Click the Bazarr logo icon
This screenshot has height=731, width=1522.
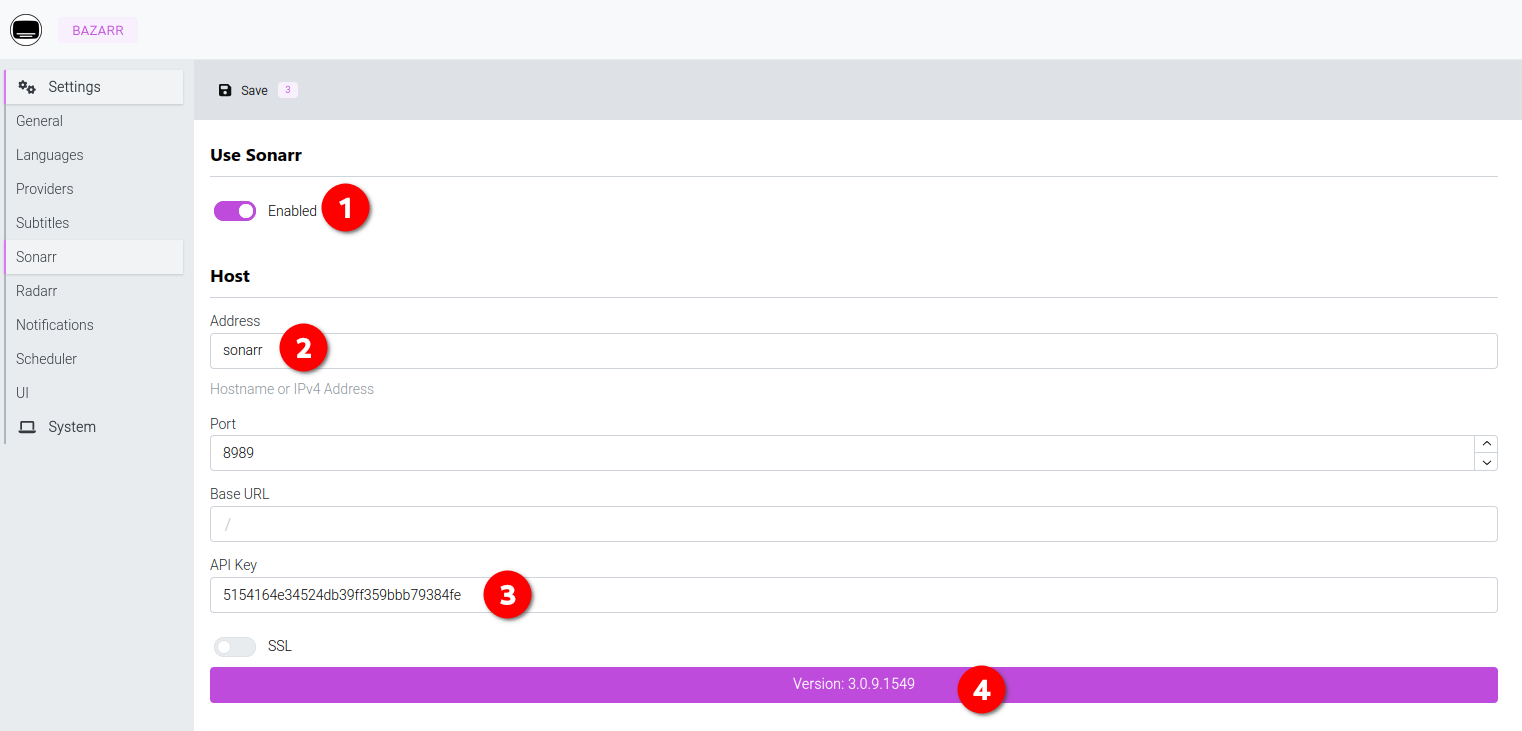pyautogui.click(x=26, y=30)
